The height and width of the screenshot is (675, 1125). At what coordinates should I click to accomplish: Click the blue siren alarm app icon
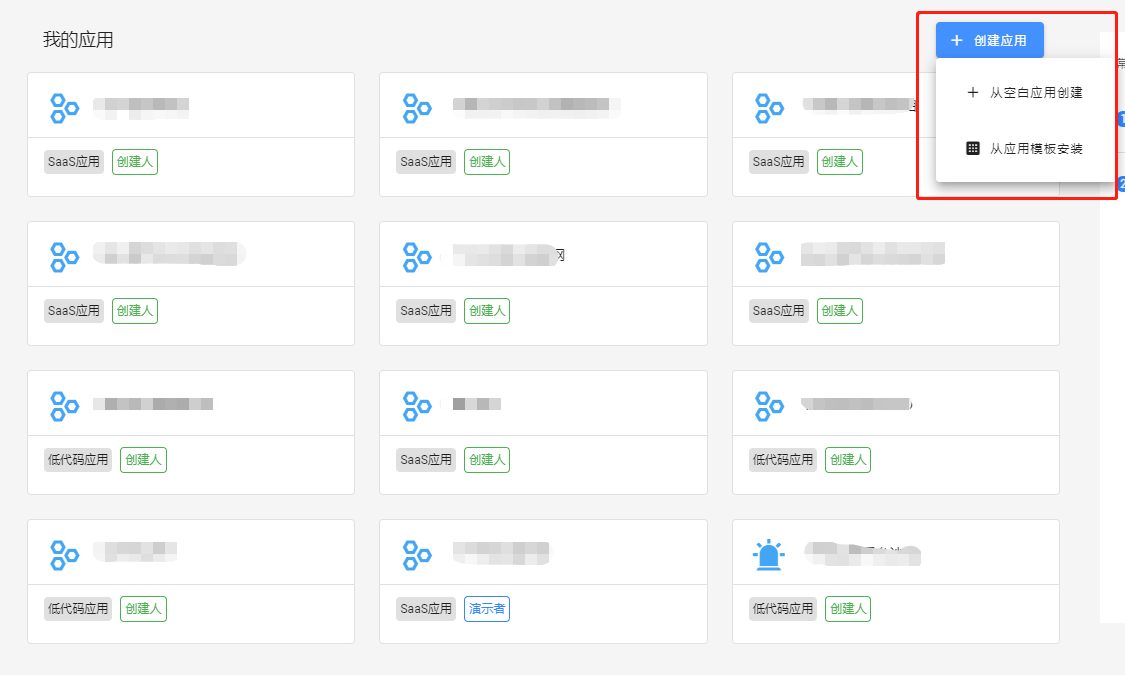click(x=768, y=554)
